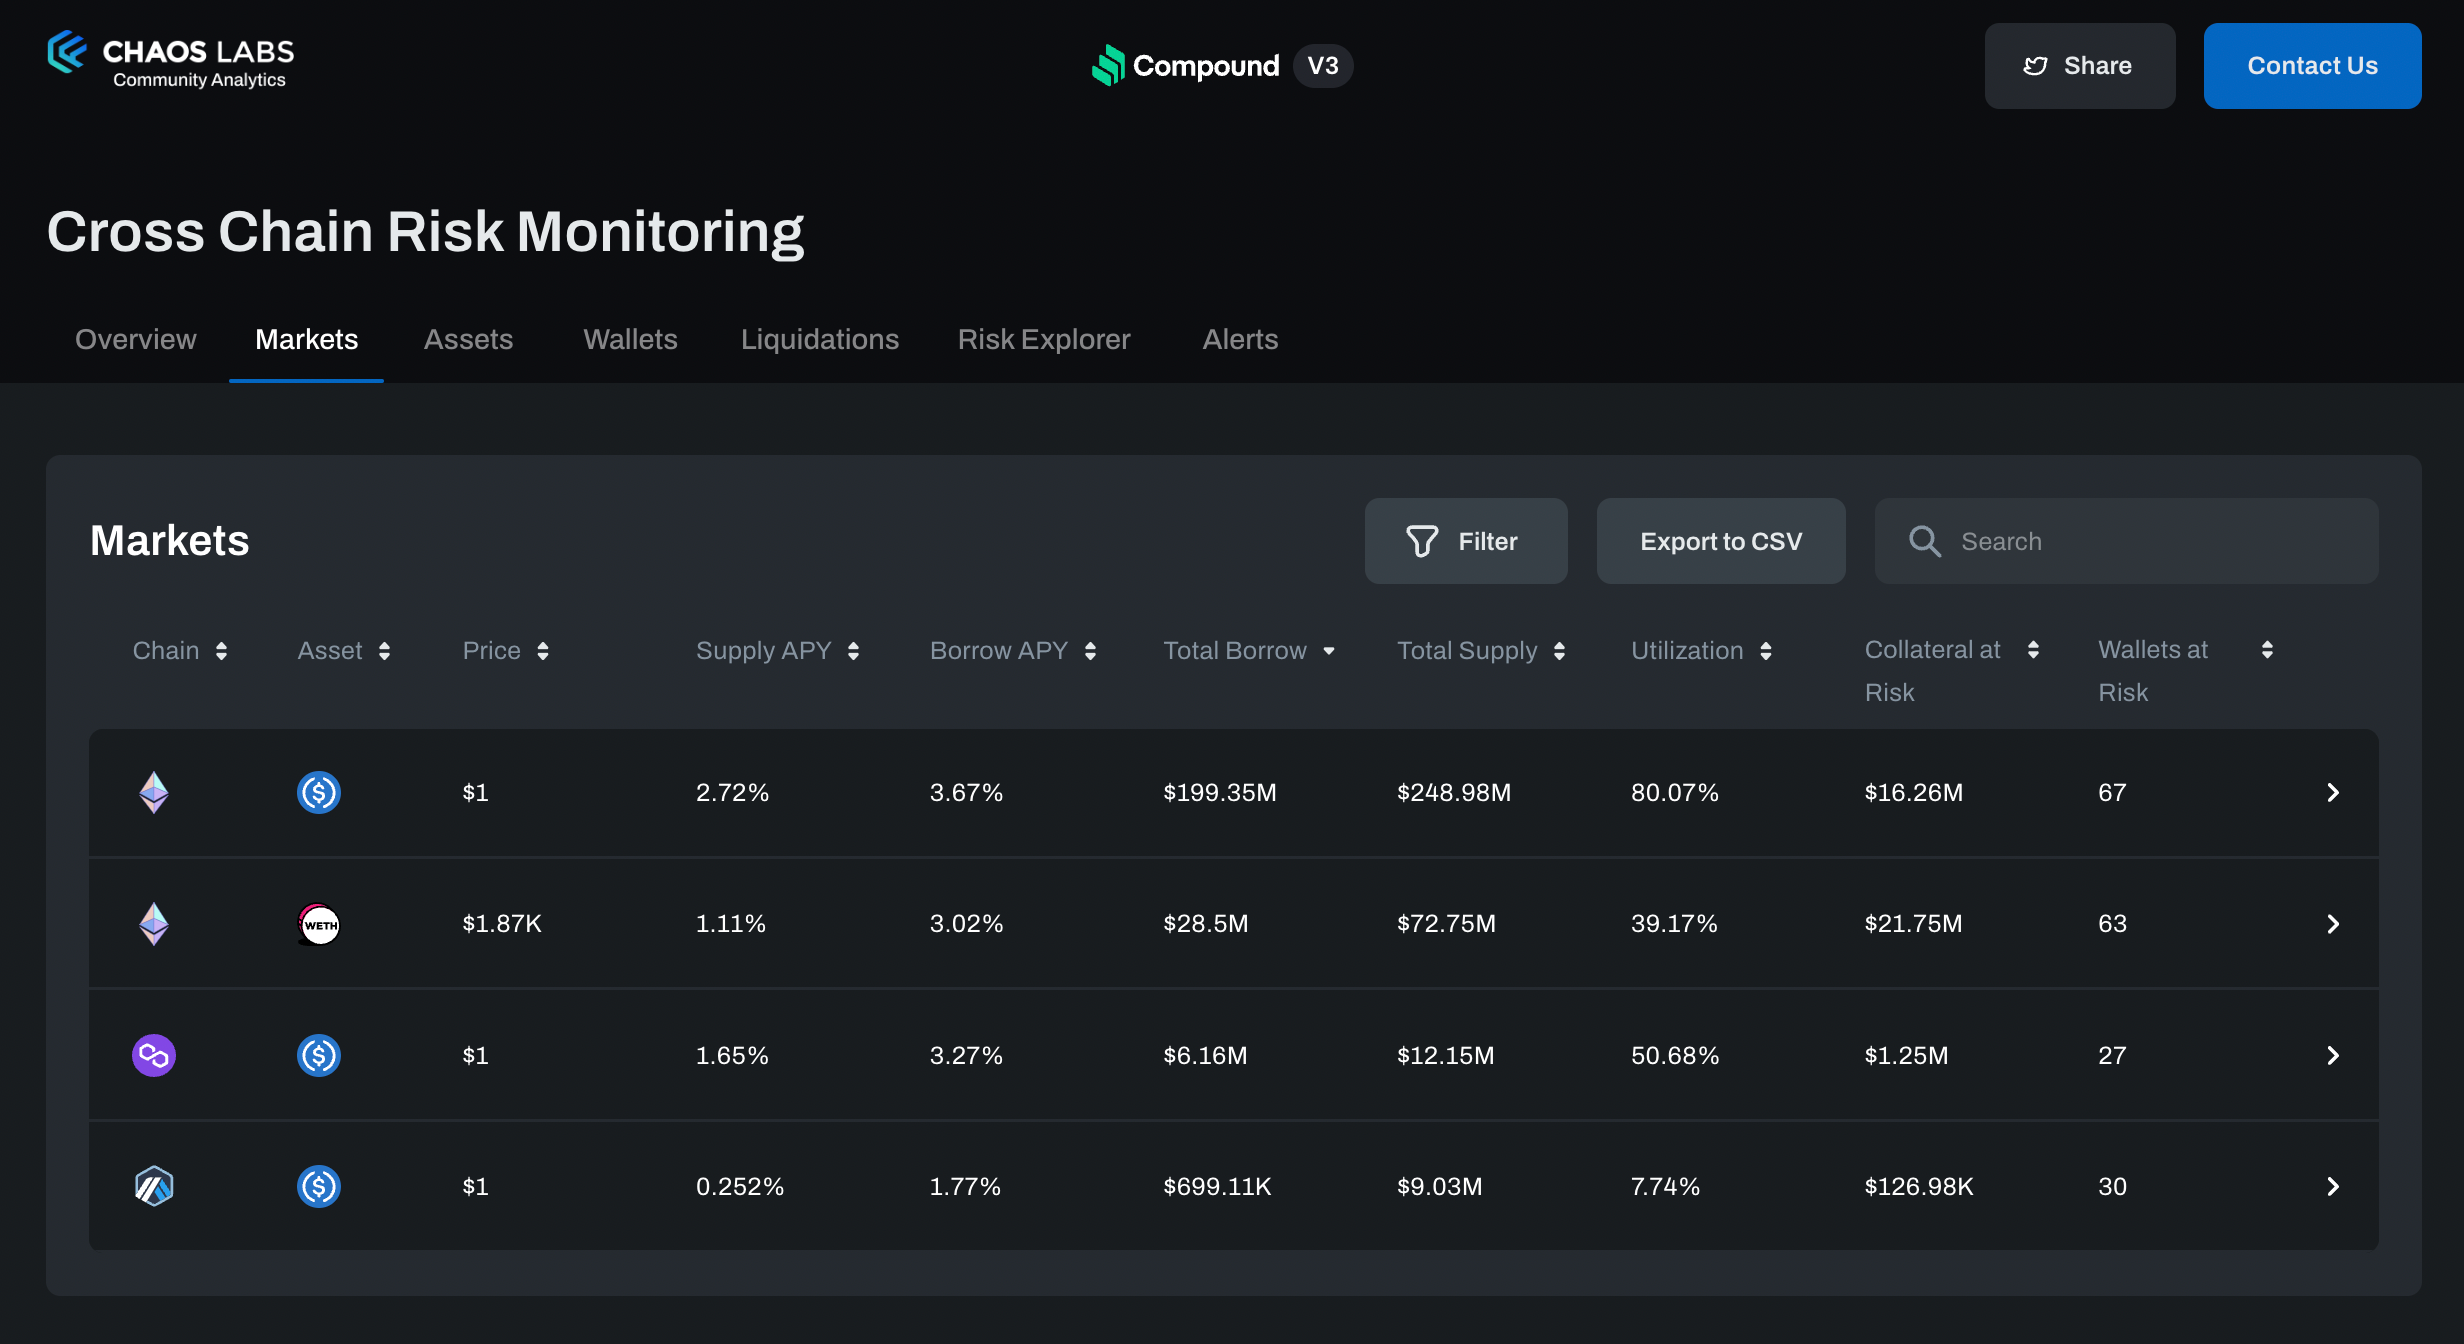
Task: Sort table by Wallets at Risk
Action: [2267, 650]
